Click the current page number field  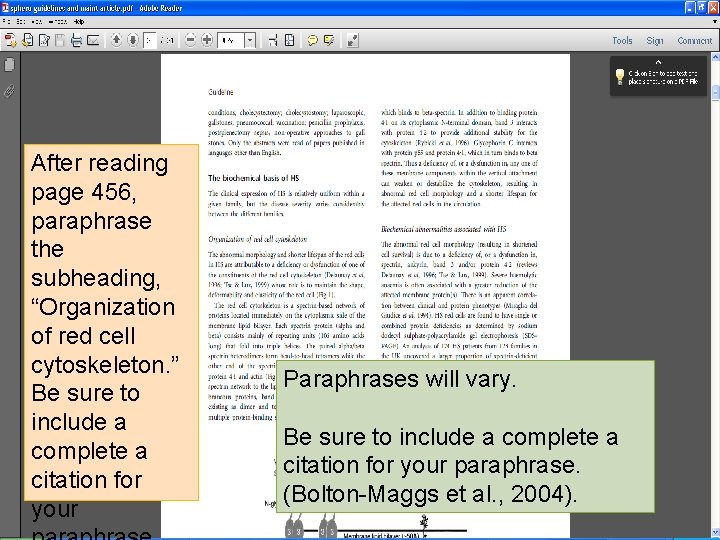coord(150,40)
